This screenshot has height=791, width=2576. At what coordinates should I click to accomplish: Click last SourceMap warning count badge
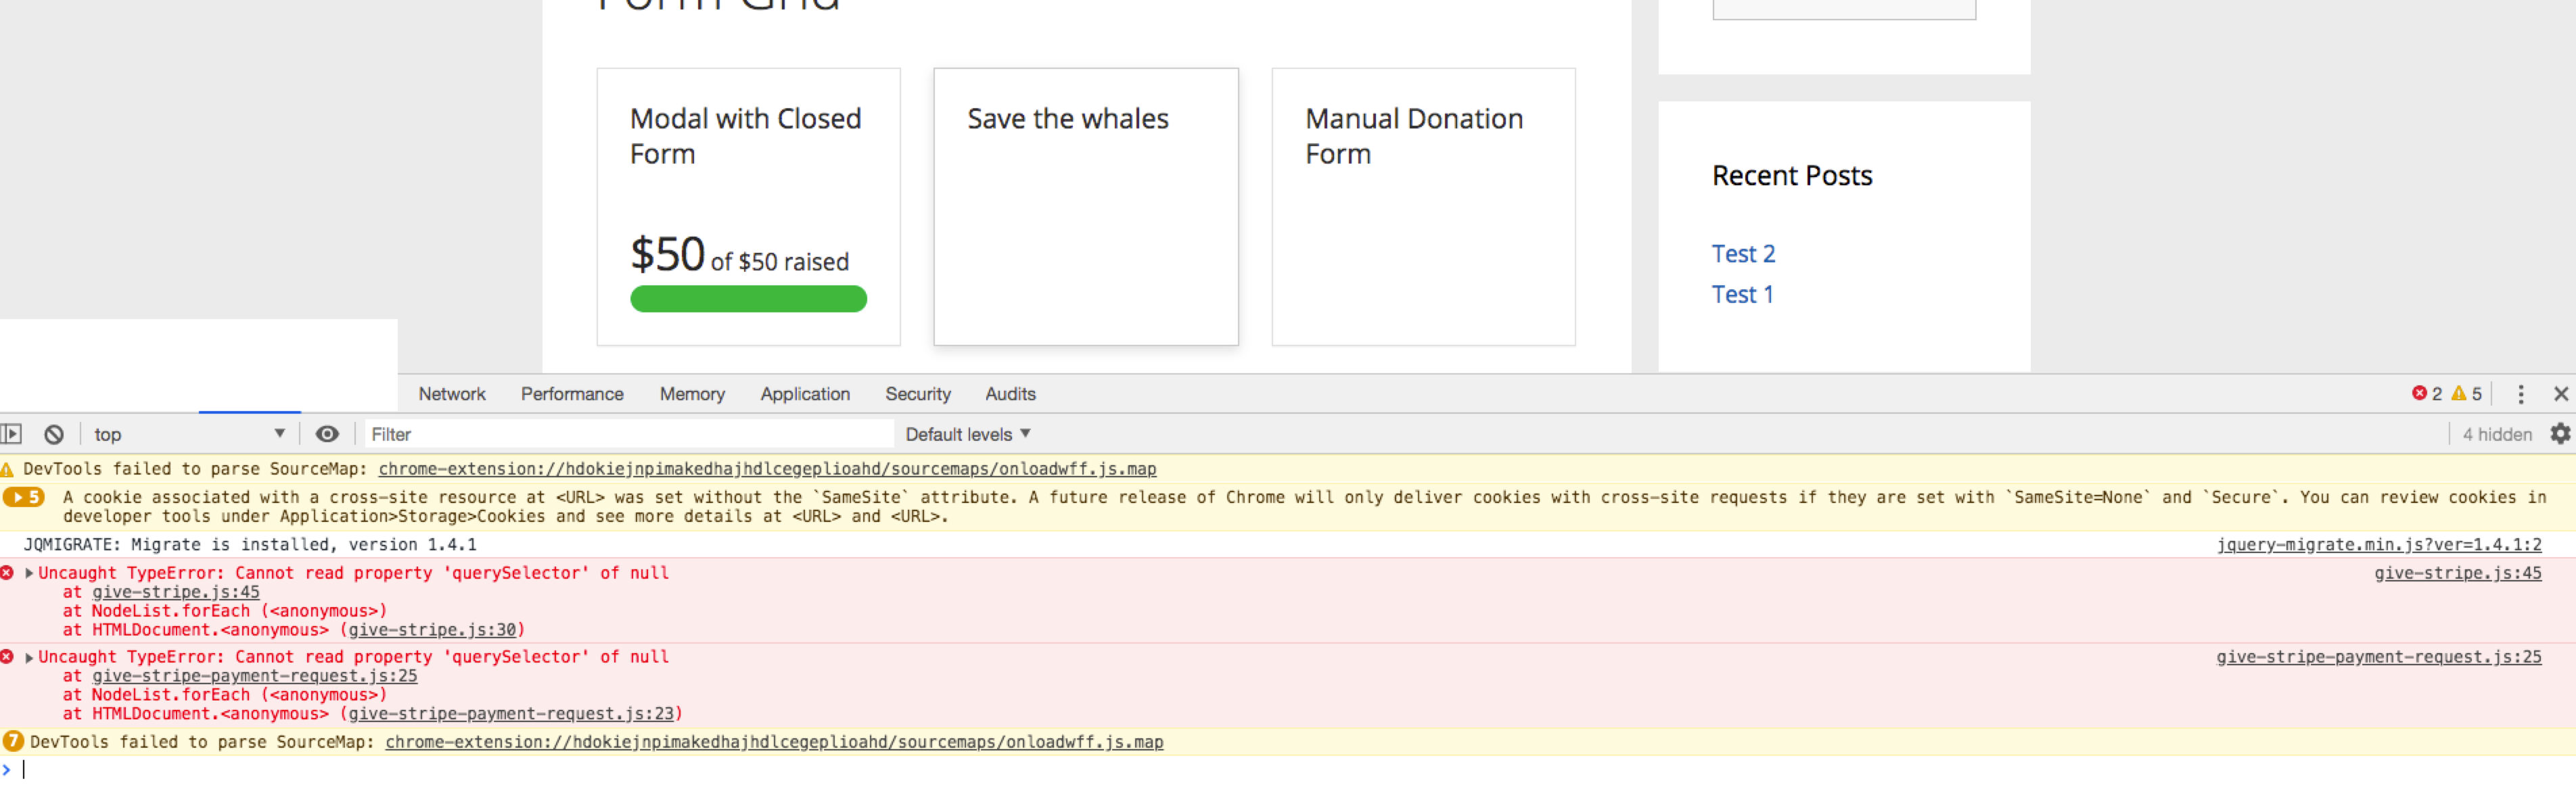13,742
